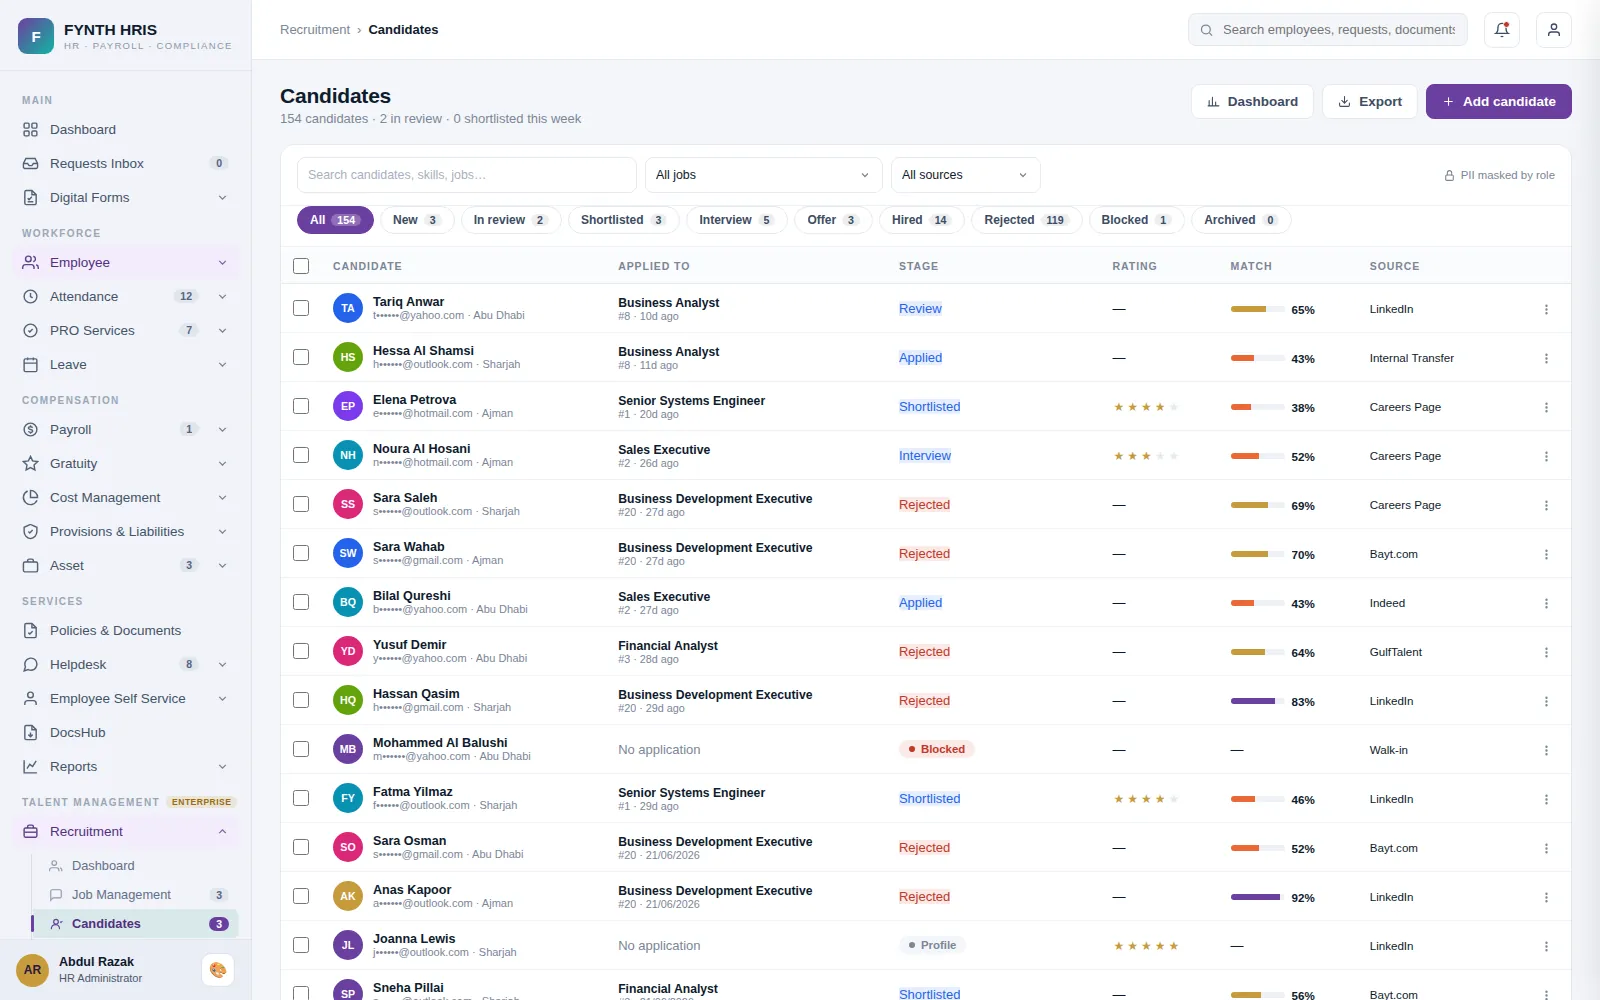Image resolution: width=1600 pixels, height=1000 pixels.
Task: Toggle the select-all candidates checkbox
Action: pyautogui.click(x=301, y=266)
